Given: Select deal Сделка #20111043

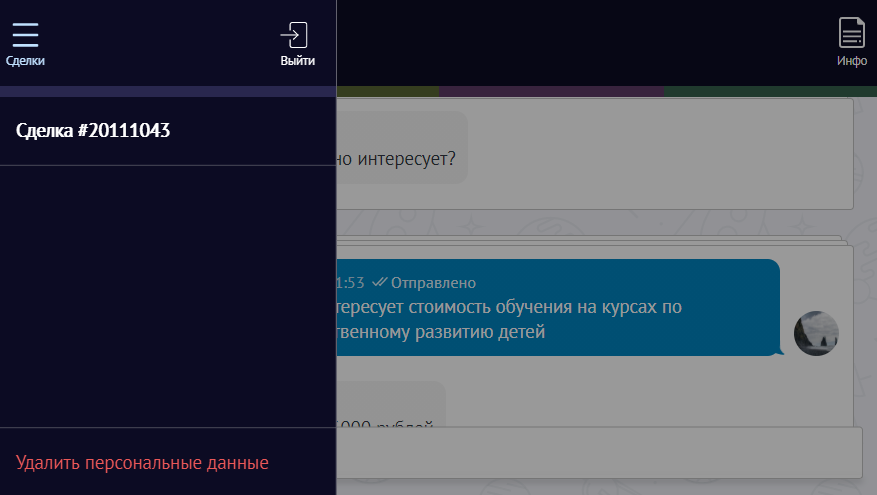Looking at the screenshot, I should point(93,130).
